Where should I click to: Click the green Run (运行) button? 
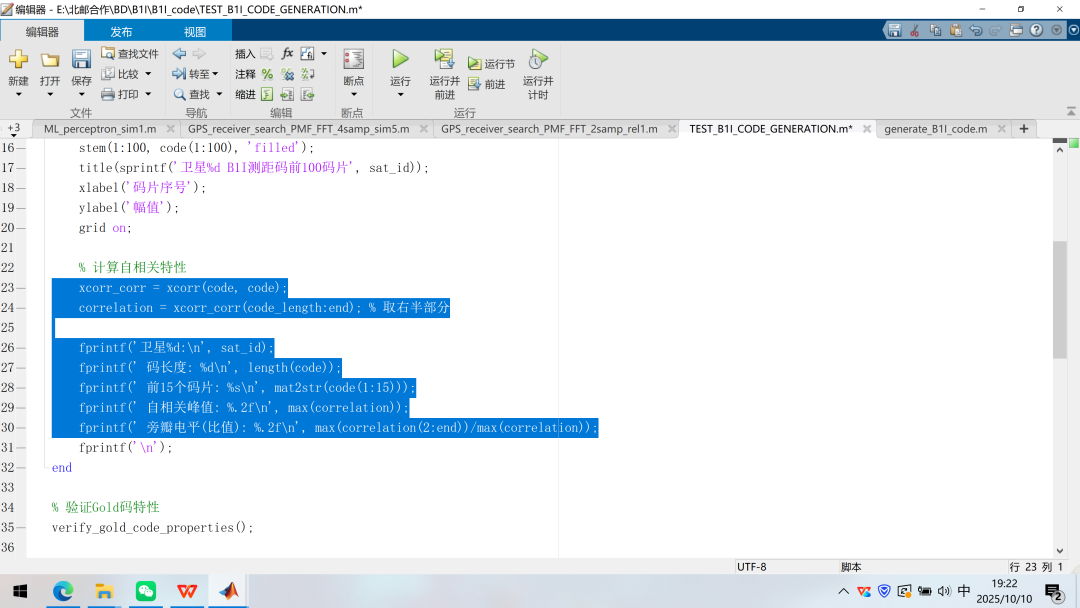click(x=400, y=60)
